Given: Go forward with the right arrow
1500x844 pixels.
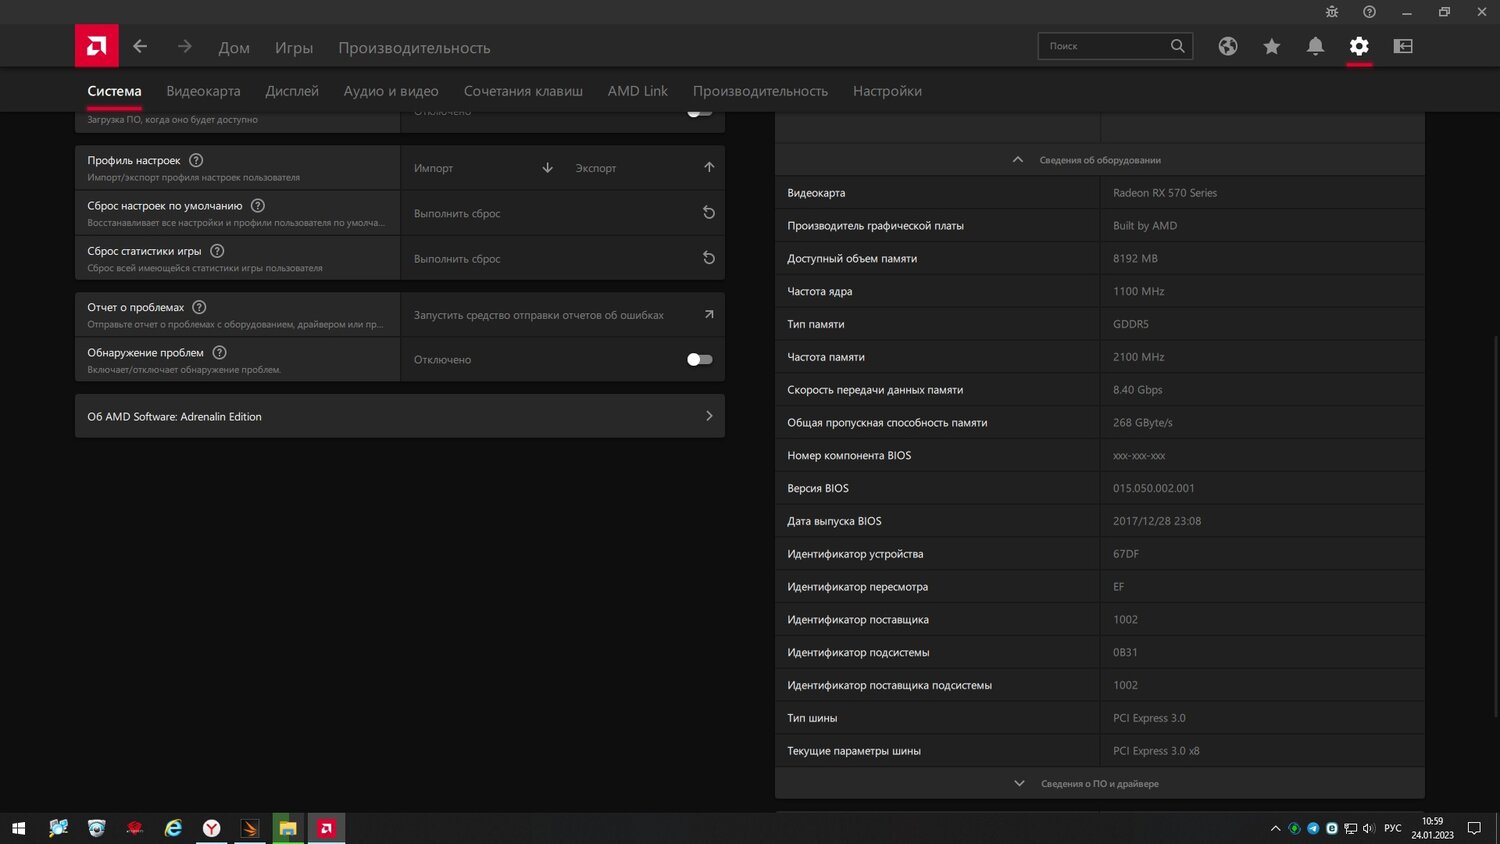Looking at the screenshot, I should coord(184,46).
